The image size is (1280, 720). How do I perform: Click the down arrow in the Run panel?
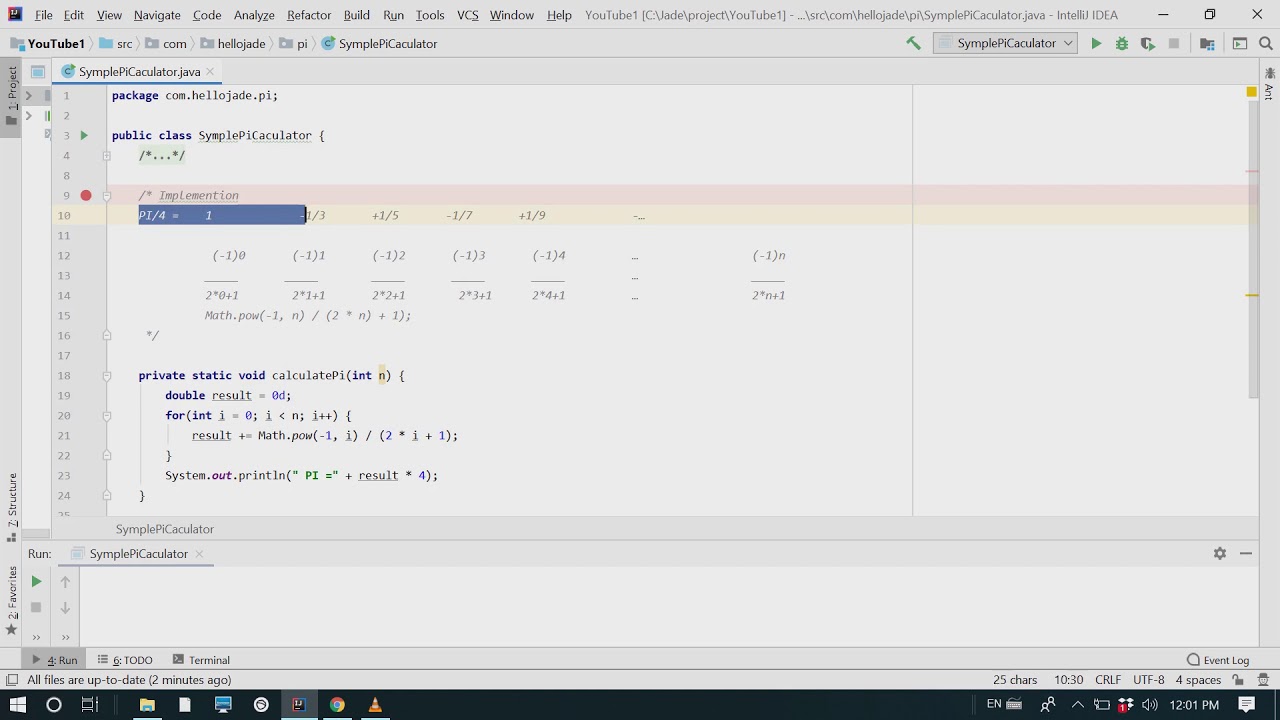click(65, 607)
